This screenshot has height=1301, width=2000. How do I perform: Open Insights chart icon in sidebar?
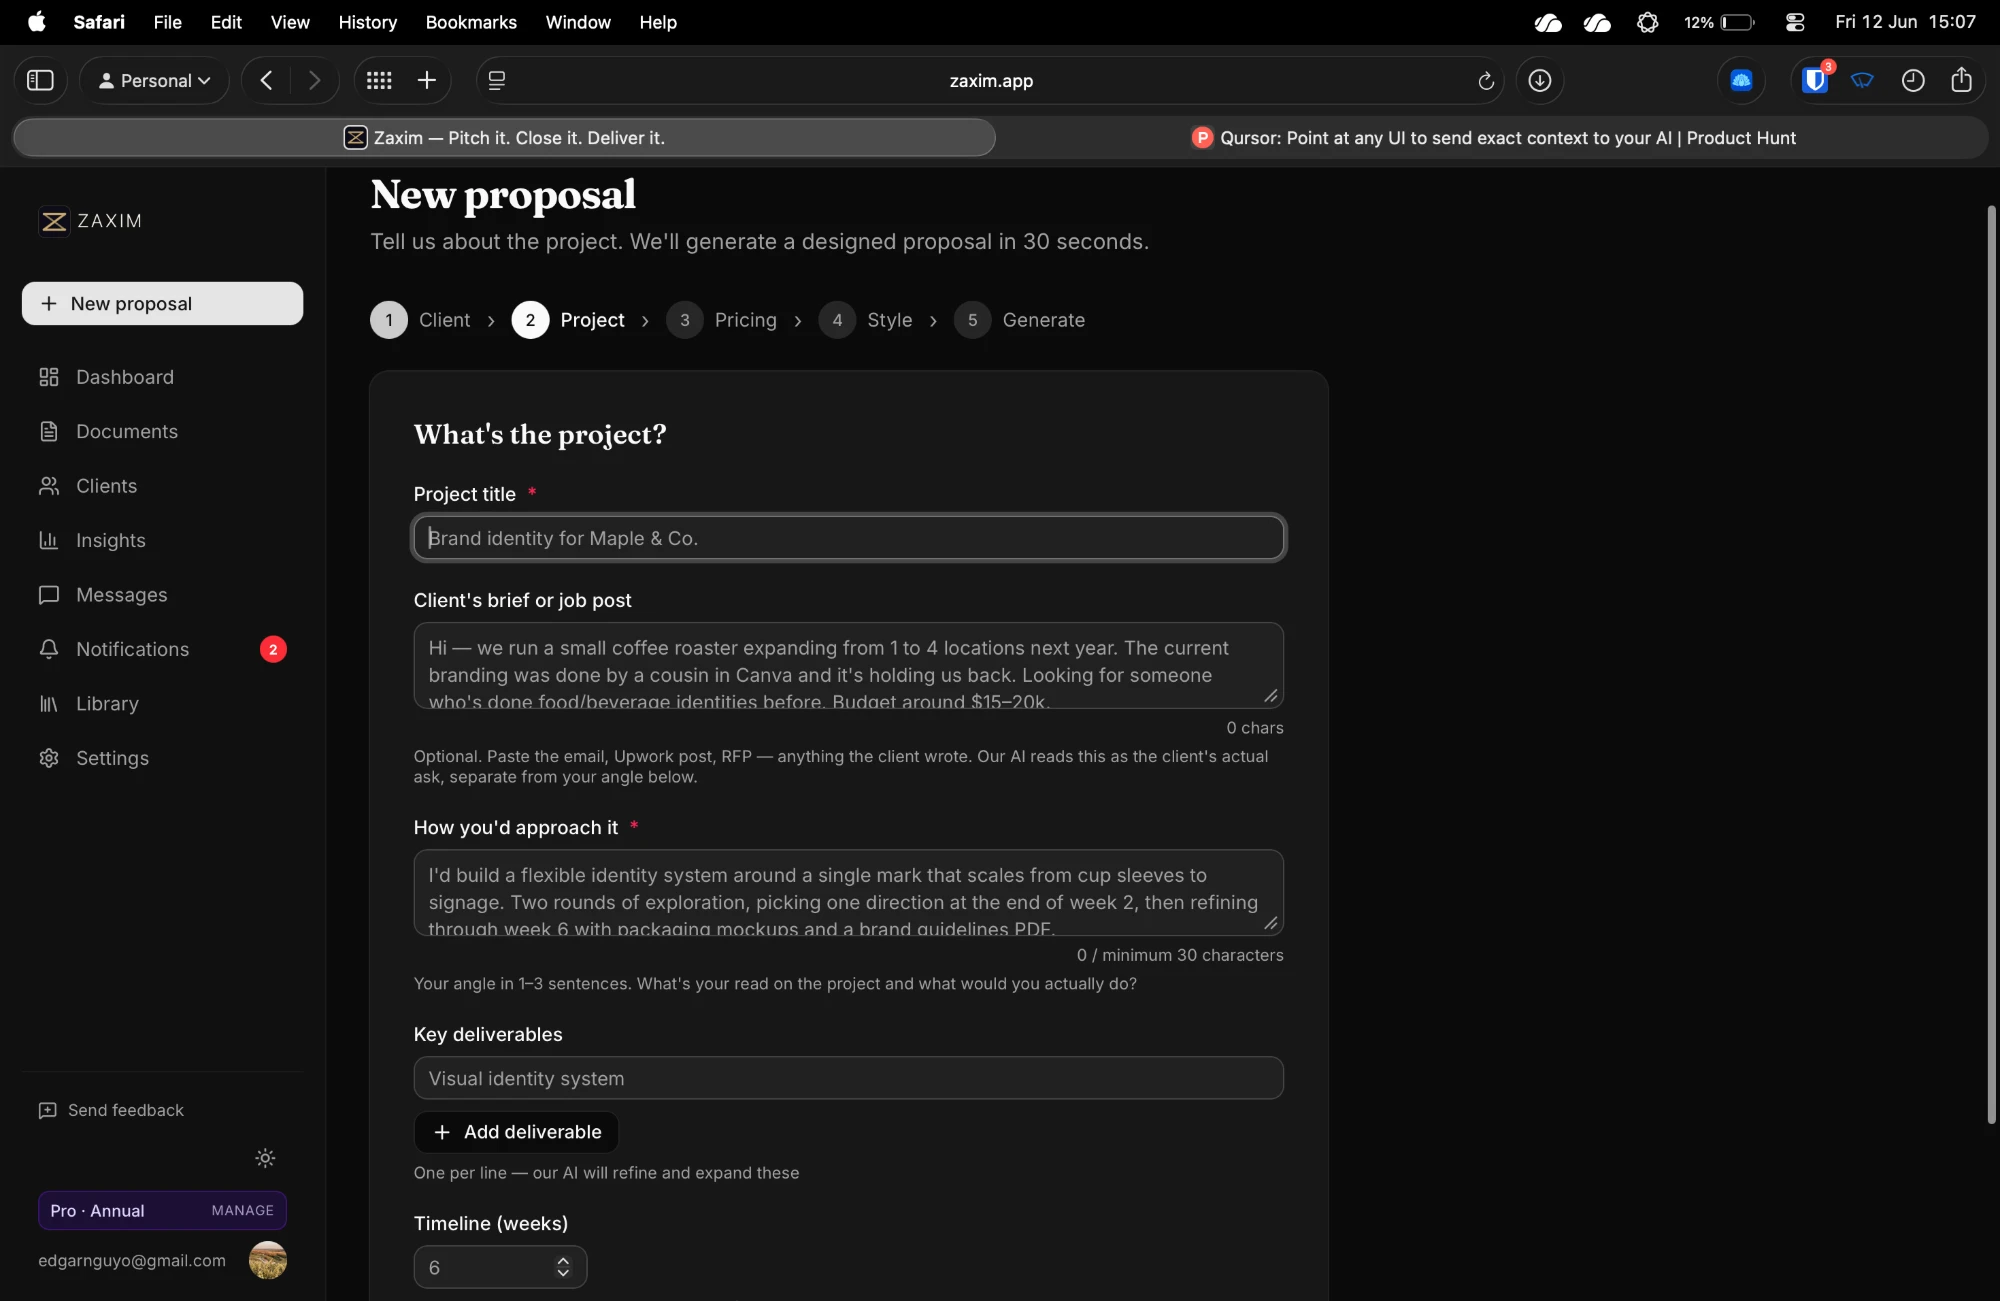(48, 540)
